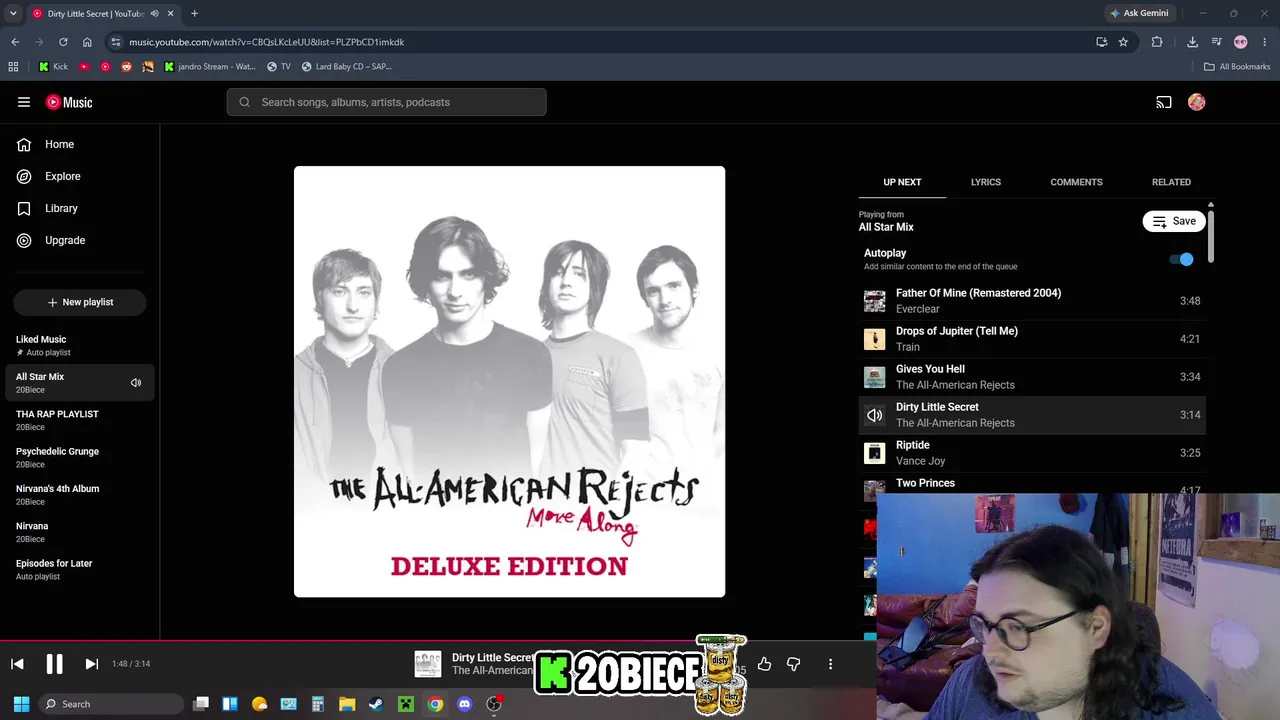The image size is (1280, 720).
Task: Click the player bar album thumbnail
Action: pyautogui.click(x=428, y=664)
